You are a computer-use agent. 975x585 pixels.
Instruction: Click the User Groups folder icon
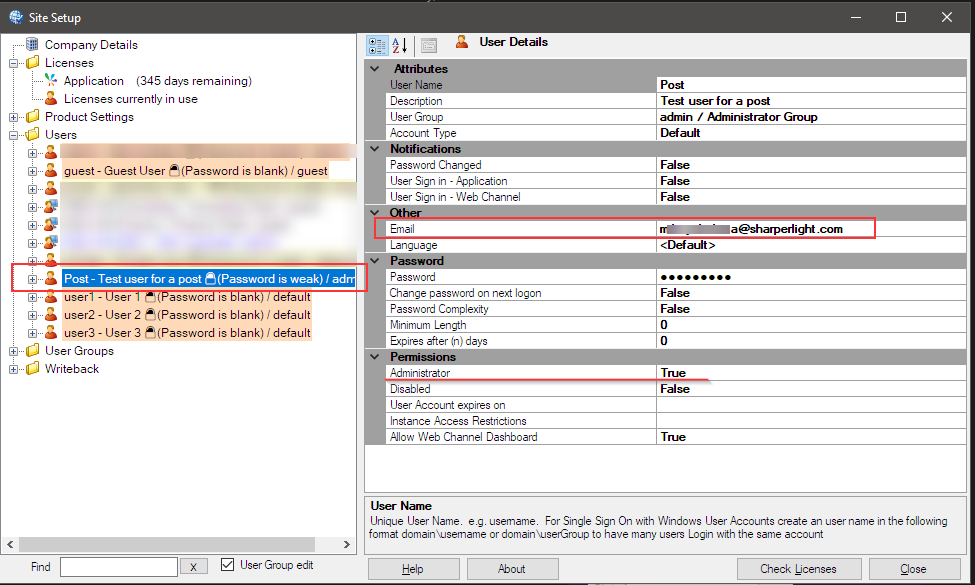[x=33, y=351]
